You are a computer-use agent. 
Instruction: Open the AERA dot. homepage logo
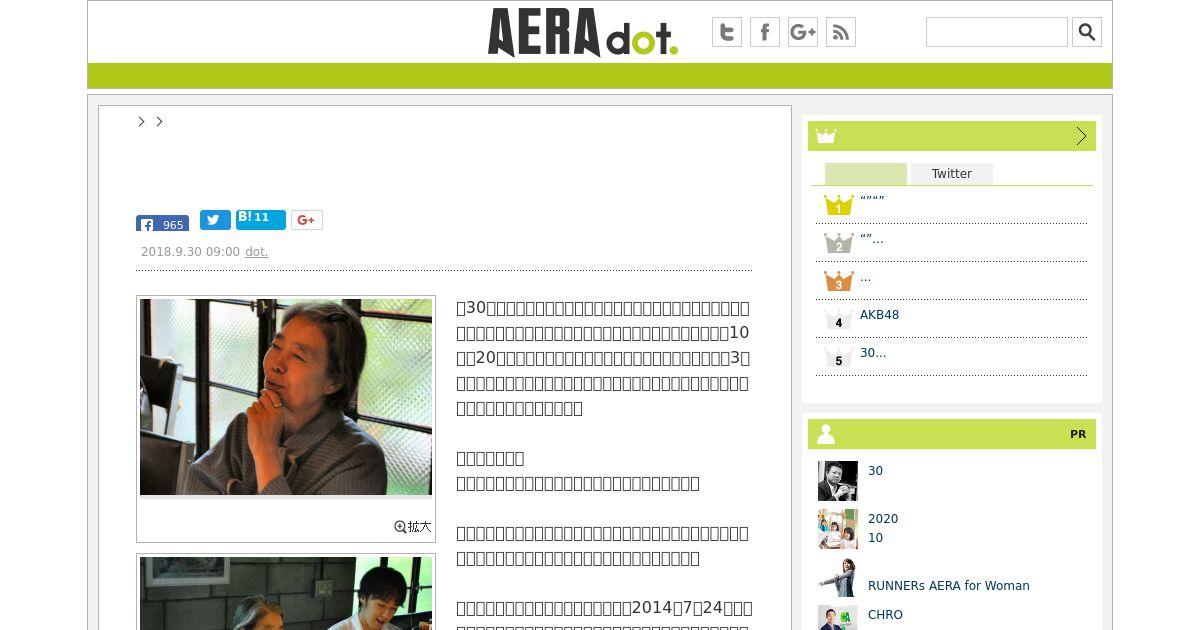pyautogui.click(x=583, y=32)
